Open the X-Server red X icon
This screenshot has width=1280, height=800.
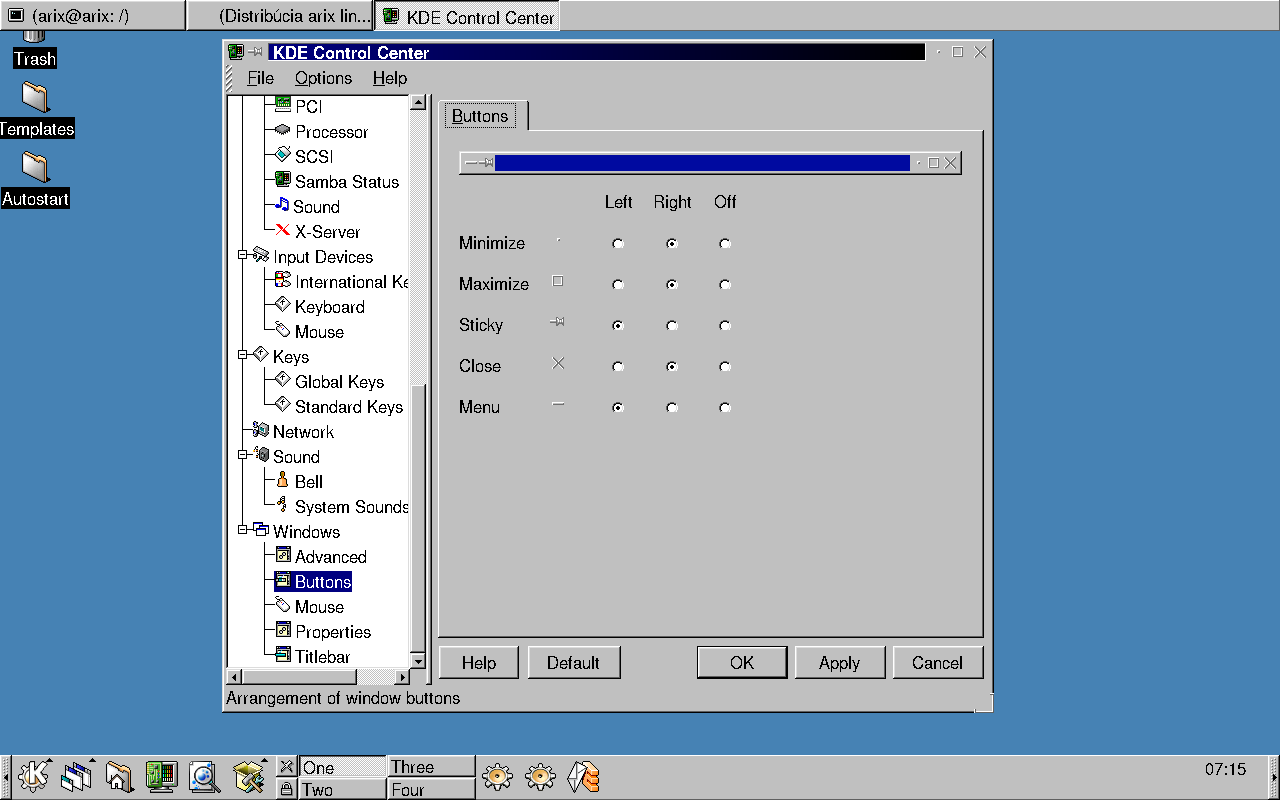click(x=283, y=230)
